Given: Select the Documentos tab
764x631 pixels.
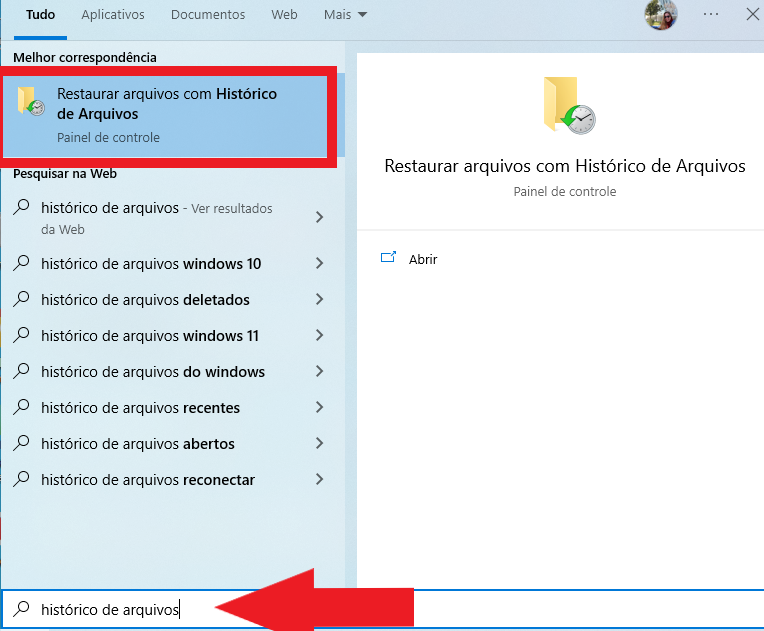Looking at the screenshot, I should point(208,15).
